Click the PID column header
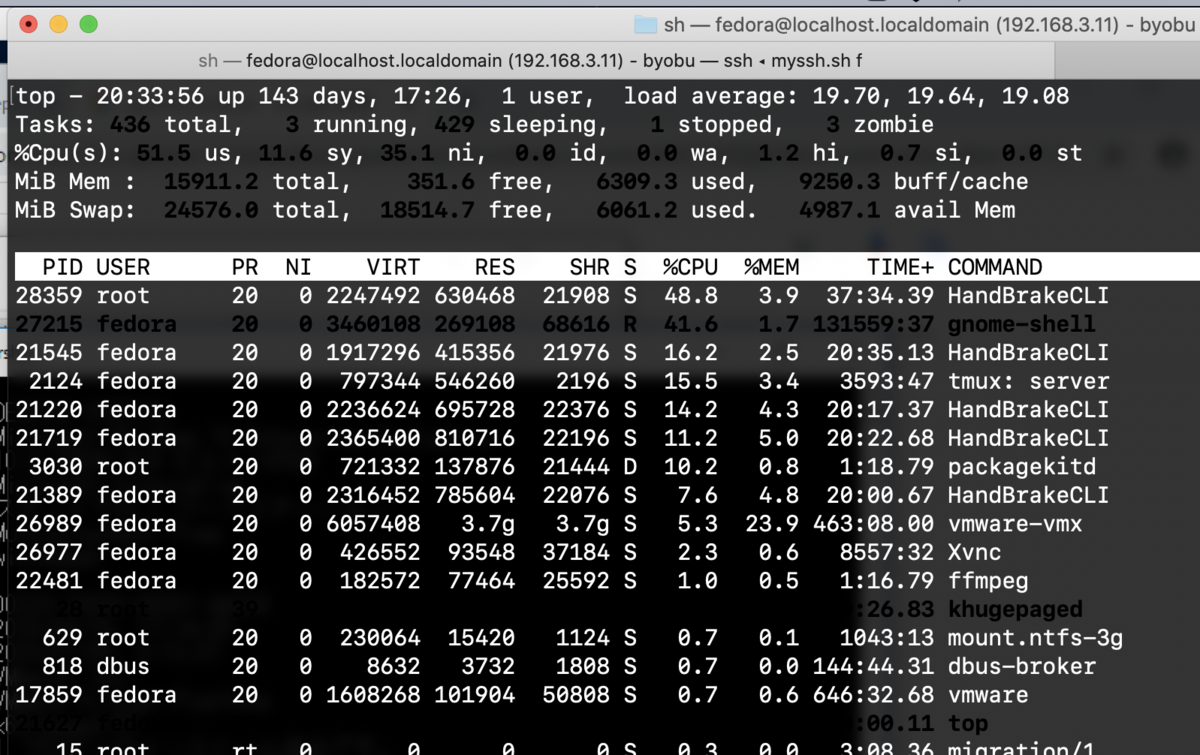Image resolution: width=1200 pixels, height=755 pixels. click(63, 267)
